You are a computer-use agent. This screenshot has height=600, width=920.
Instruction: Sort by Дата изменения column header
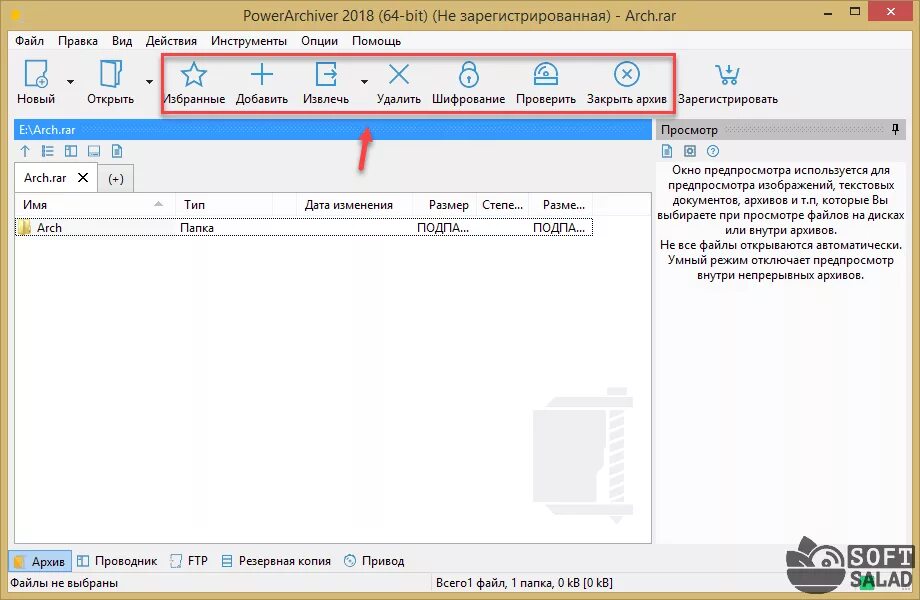(354, 205)
